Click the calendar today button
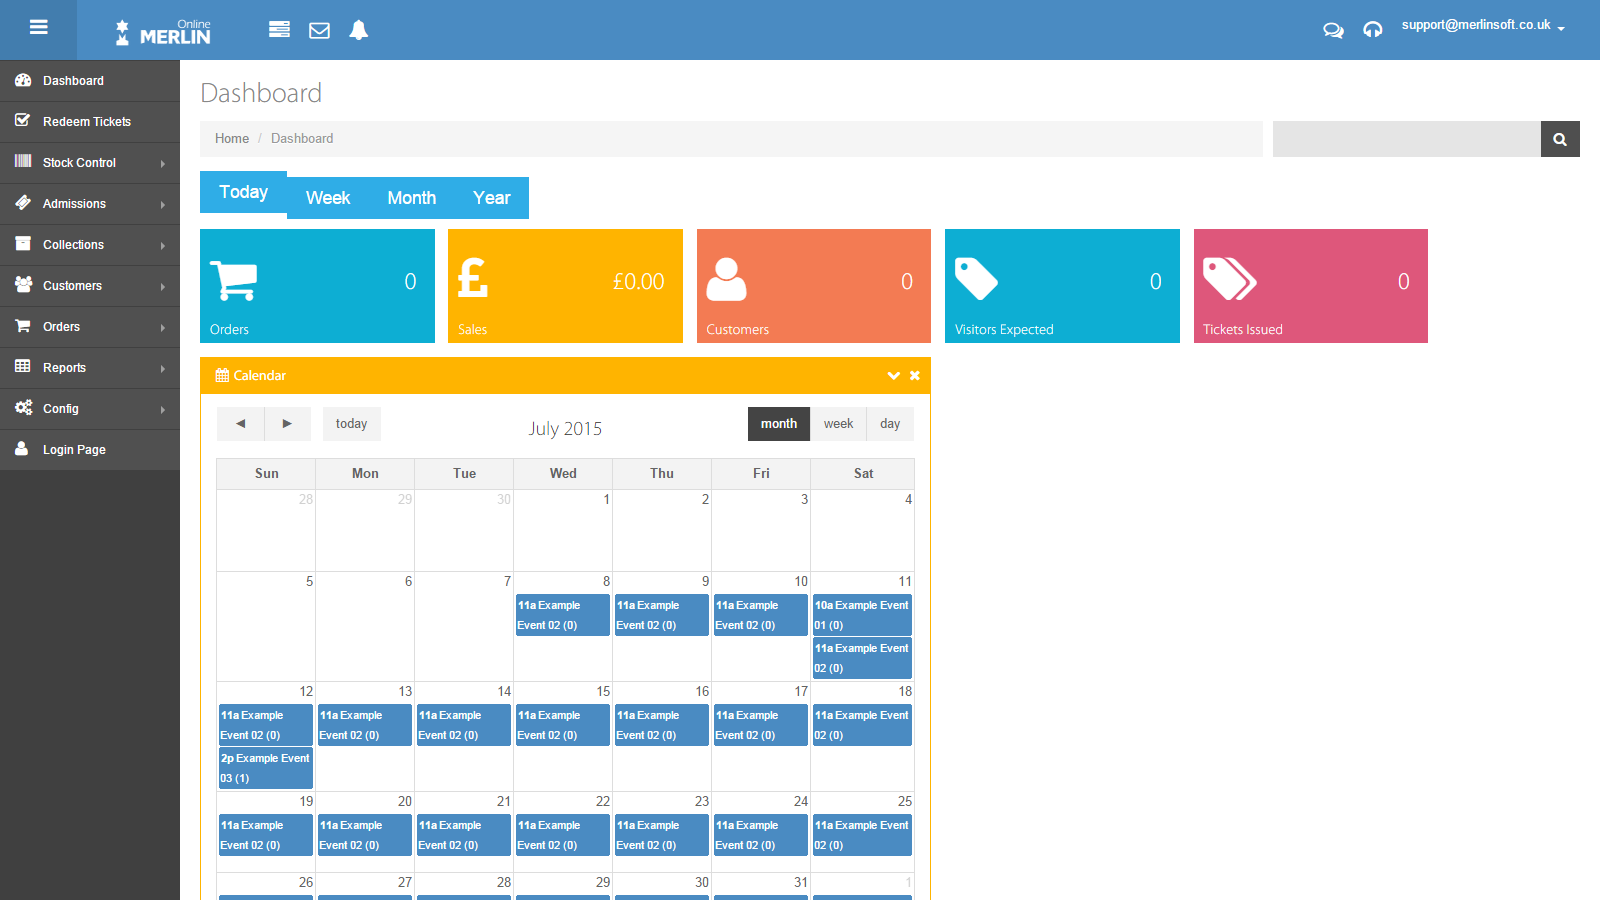The image size is (1600, 900). pos(351,424)
